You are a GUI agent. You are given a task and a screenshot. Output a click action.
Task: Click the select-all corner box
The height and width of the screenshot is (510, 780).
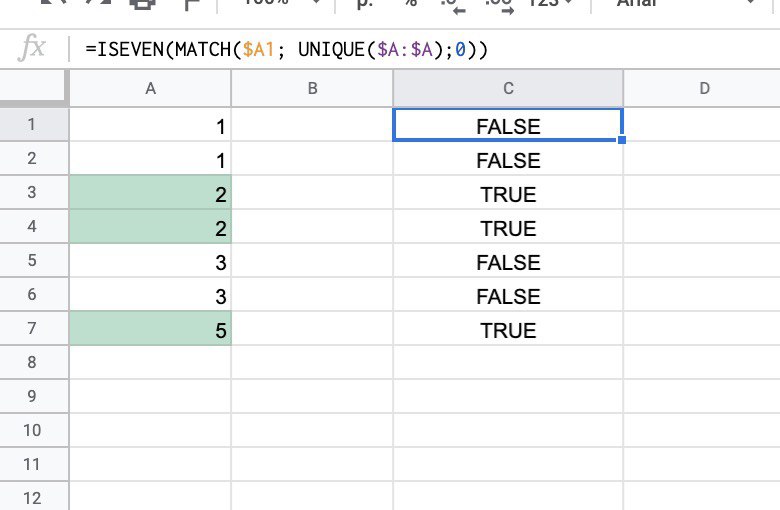33,88
